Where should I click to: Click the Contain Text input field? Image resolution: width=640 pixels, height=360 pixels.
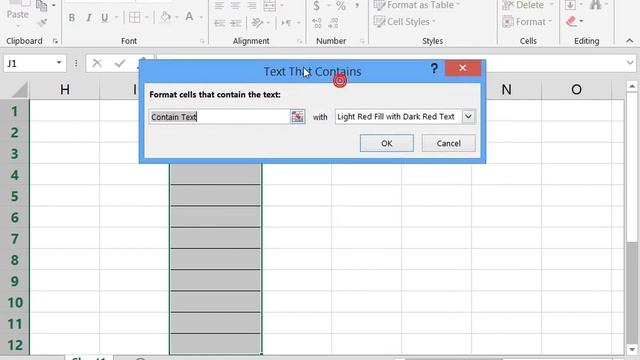219,117
